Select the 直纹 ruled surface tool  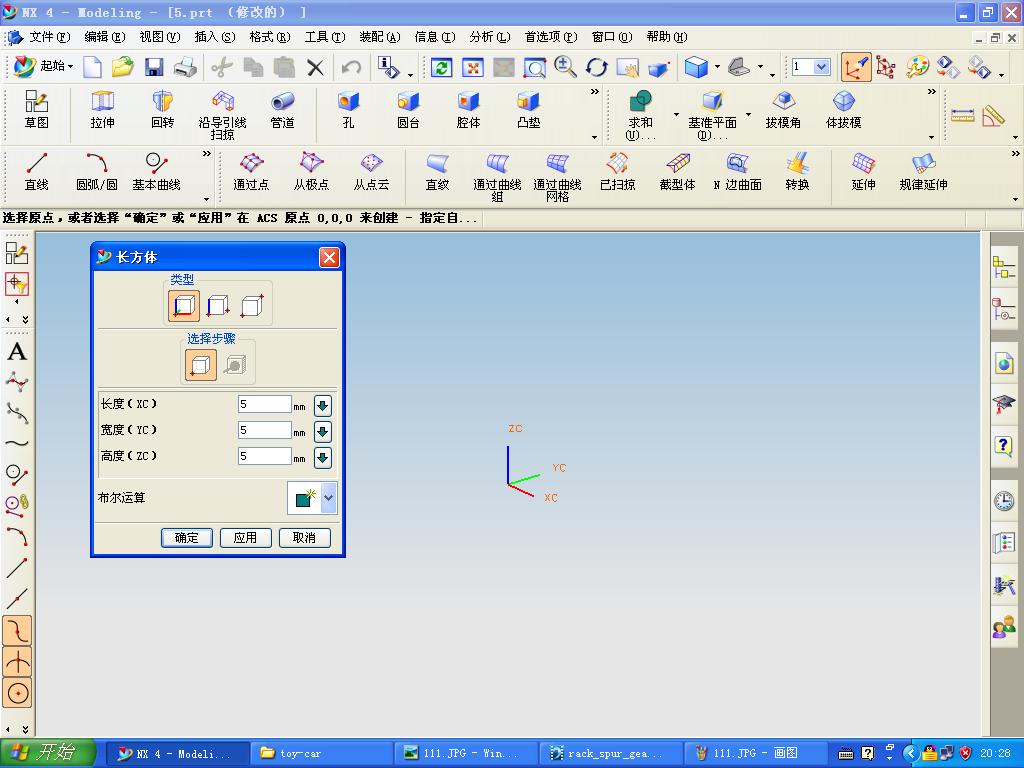point(437,172)
